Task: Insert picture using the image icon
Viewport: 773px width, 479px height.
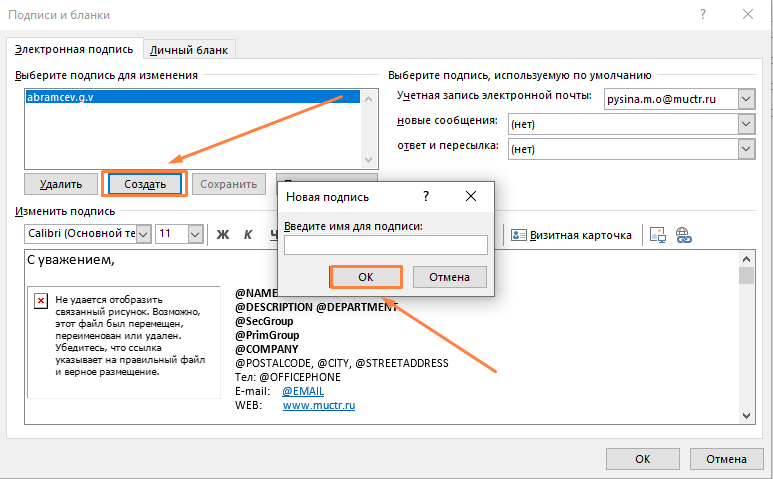Action: [x=658, y=235]
